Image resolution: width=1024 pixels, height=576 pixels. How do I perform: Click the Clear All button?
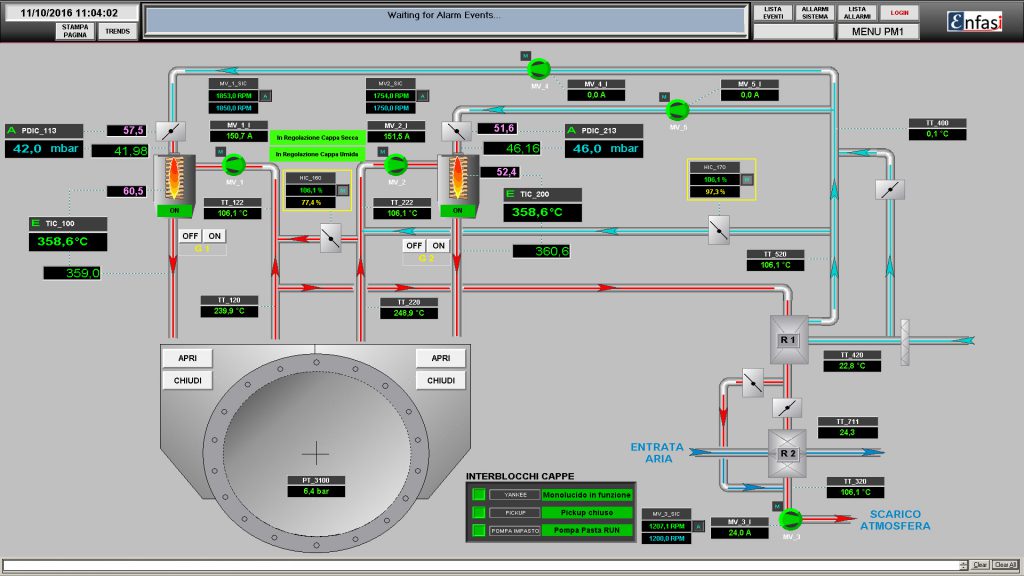(x=1006, y=565)
